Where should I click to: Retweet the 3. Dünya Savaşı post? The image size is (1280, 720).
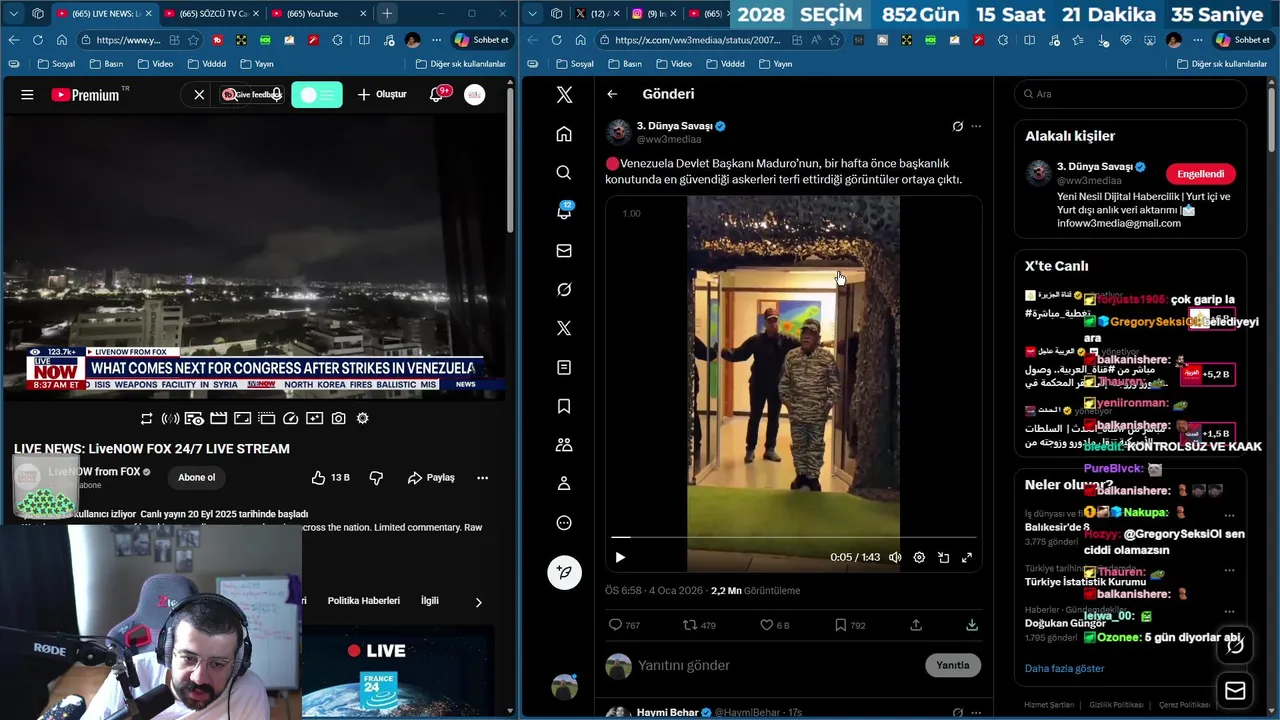(x=699, y=625)
